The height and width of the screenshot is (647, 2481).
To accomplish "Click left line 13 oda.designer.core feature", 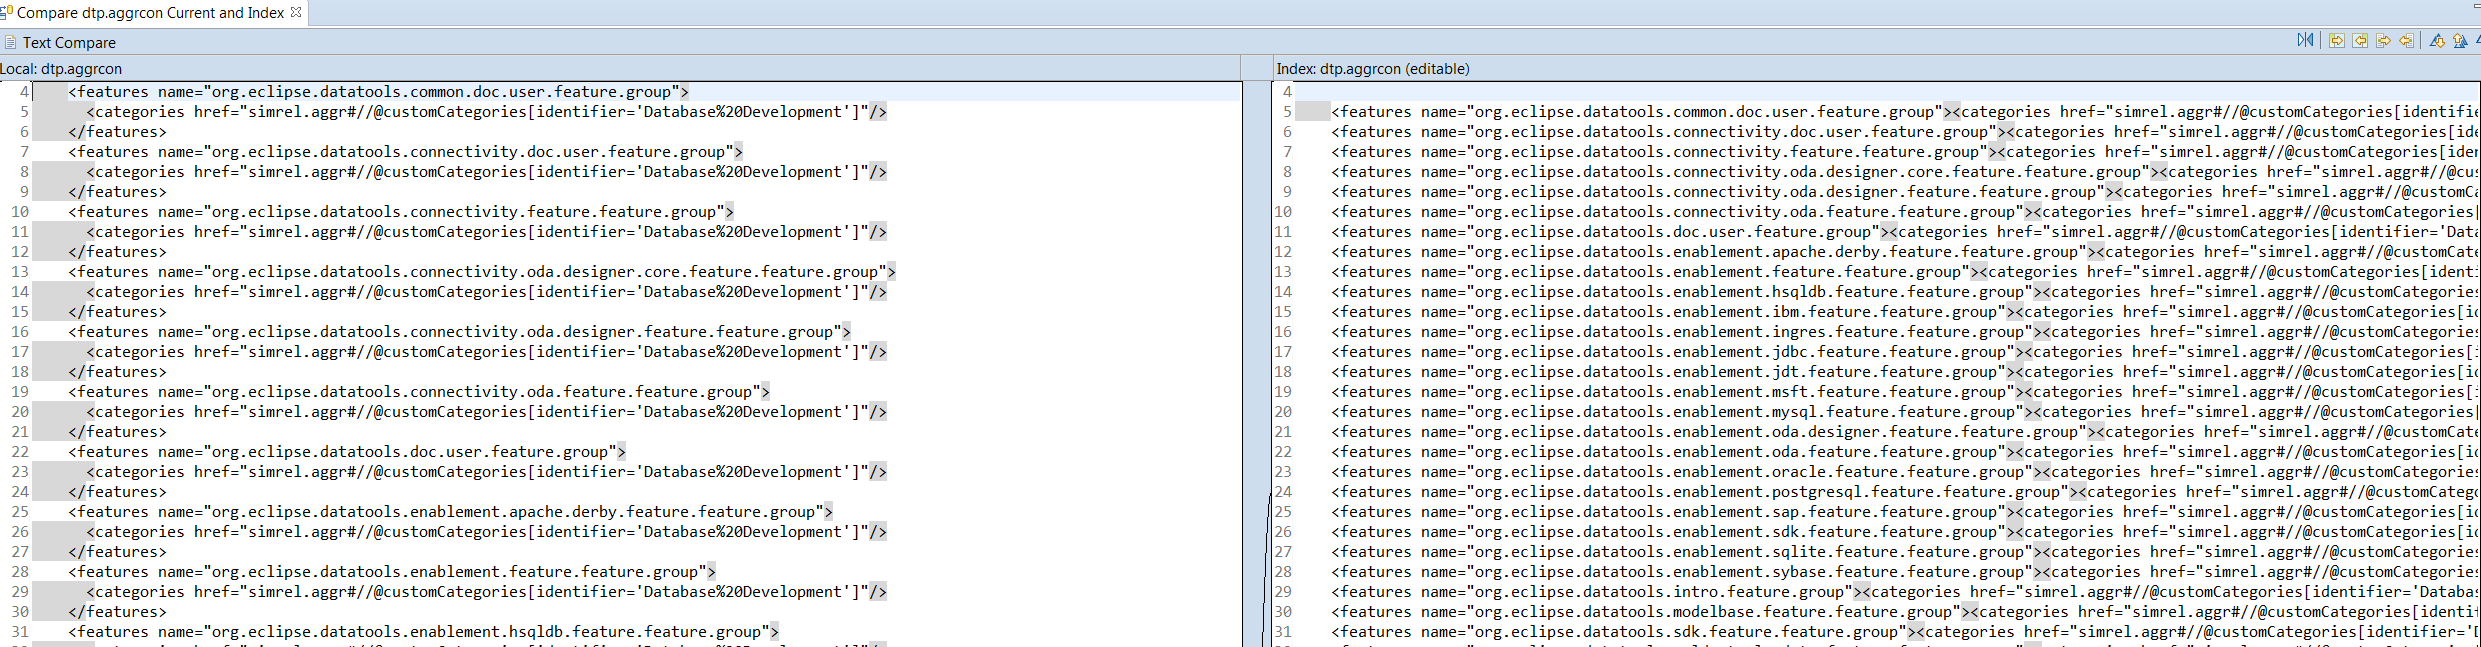I will 482,272.
